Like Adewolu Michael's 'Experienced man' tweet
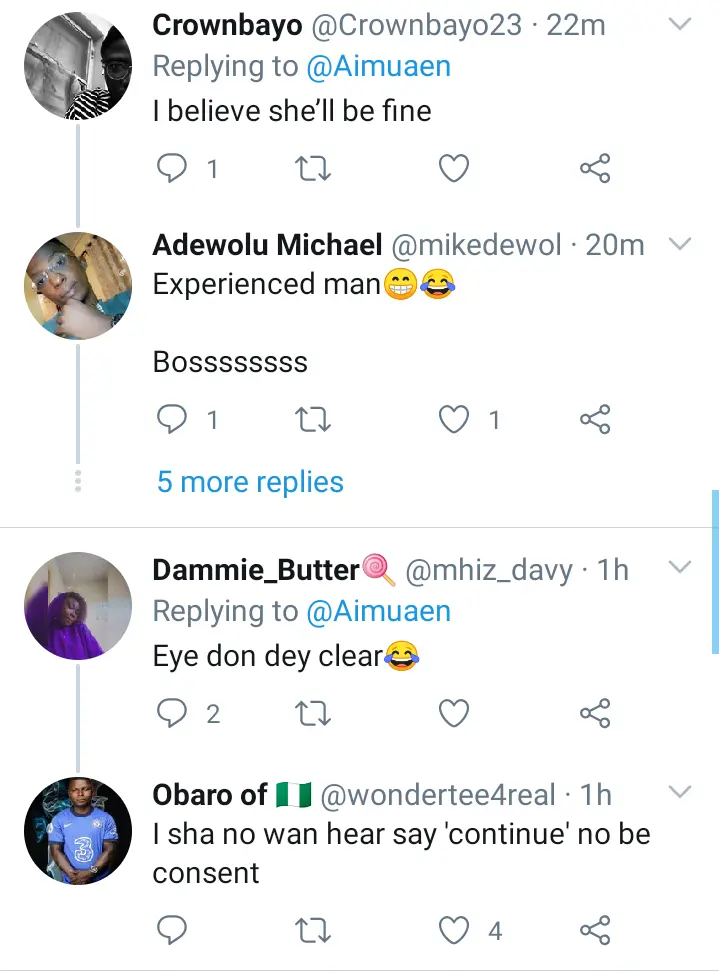This screenshot has height=974, width=719. [454, 419]
